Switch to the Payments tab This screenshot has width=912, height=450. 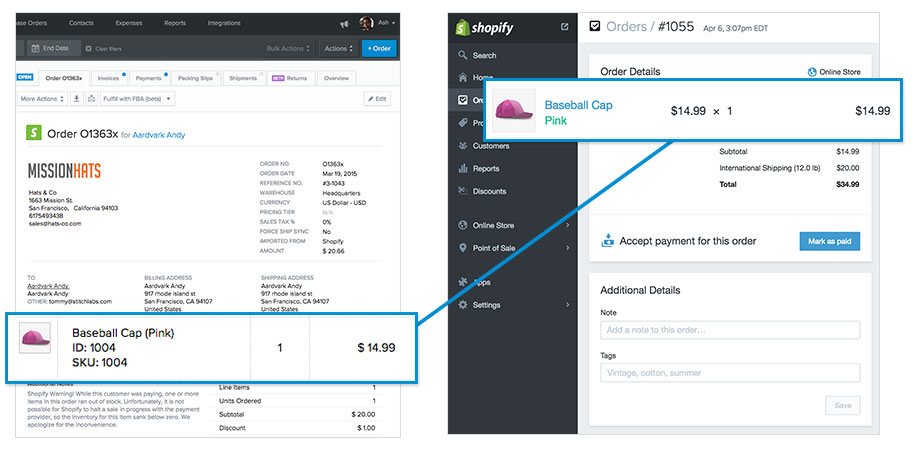(149, 78)
